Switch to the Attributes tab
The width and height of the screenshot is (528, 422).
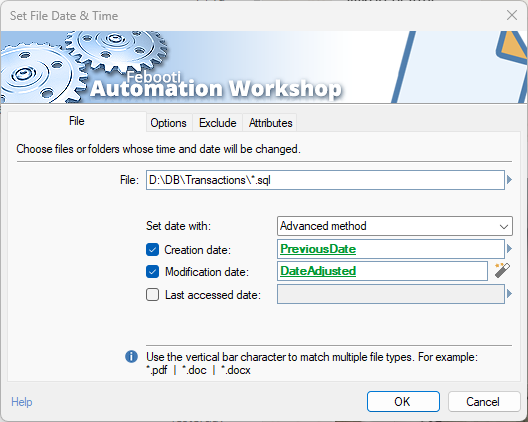[270, 123]
